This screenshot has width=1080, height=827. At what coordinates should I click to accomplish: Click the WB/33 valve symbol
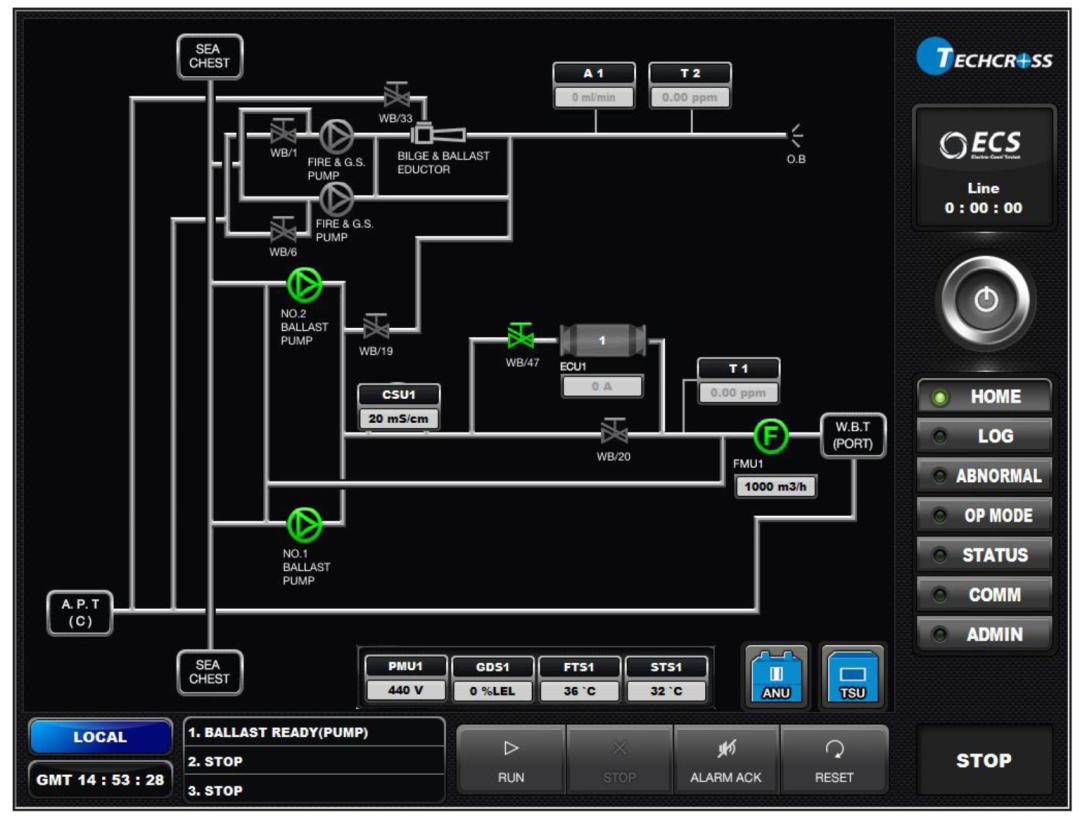click(x=396, y=97)
